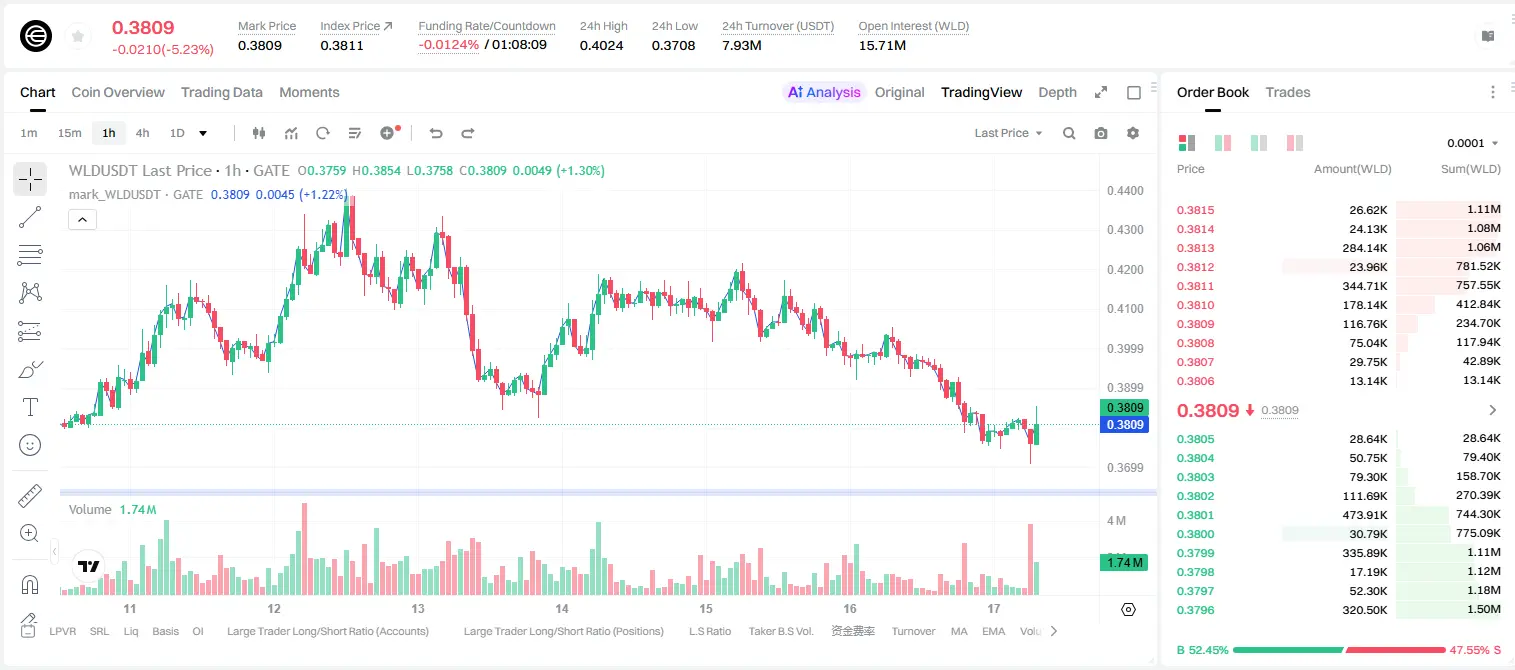The width and height of the screenshot is (1515, 670).
Task: Click the chart screenshot camera icon
Action: click(x=1101, y=133)
